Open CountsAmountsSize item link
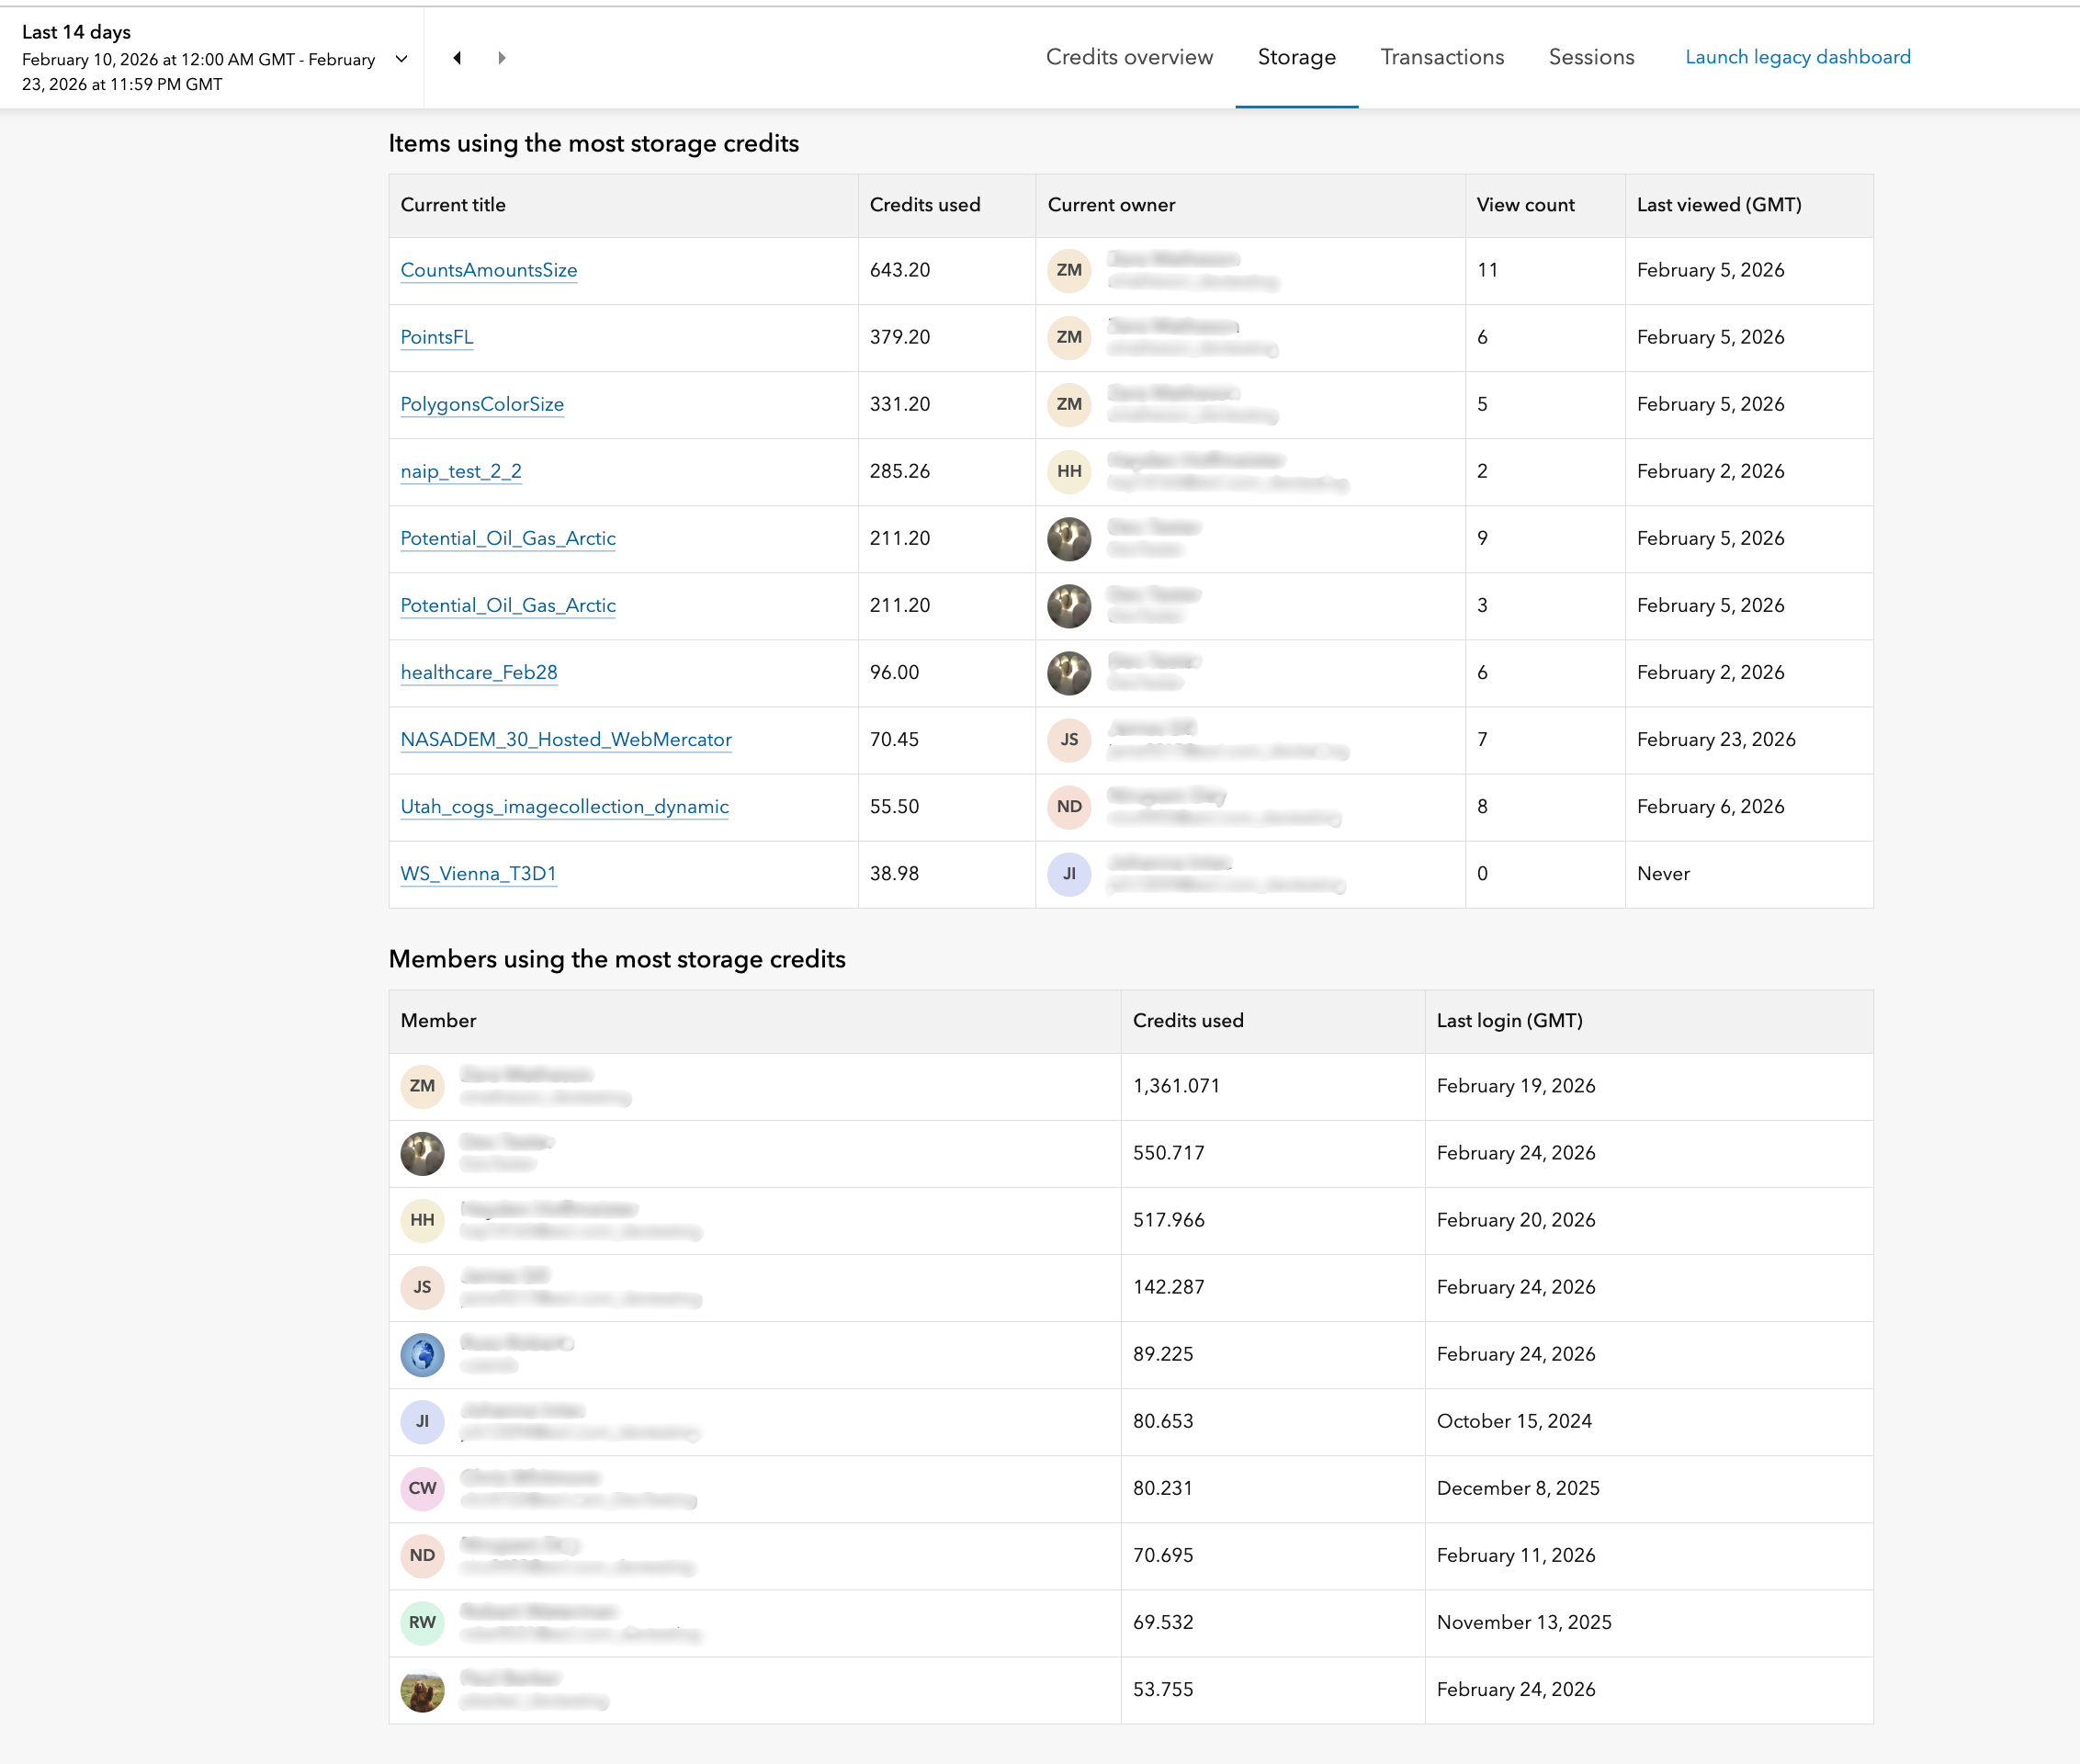Image resolution: width=2080 pixels, height=1764 pixels. click(488, 270)
